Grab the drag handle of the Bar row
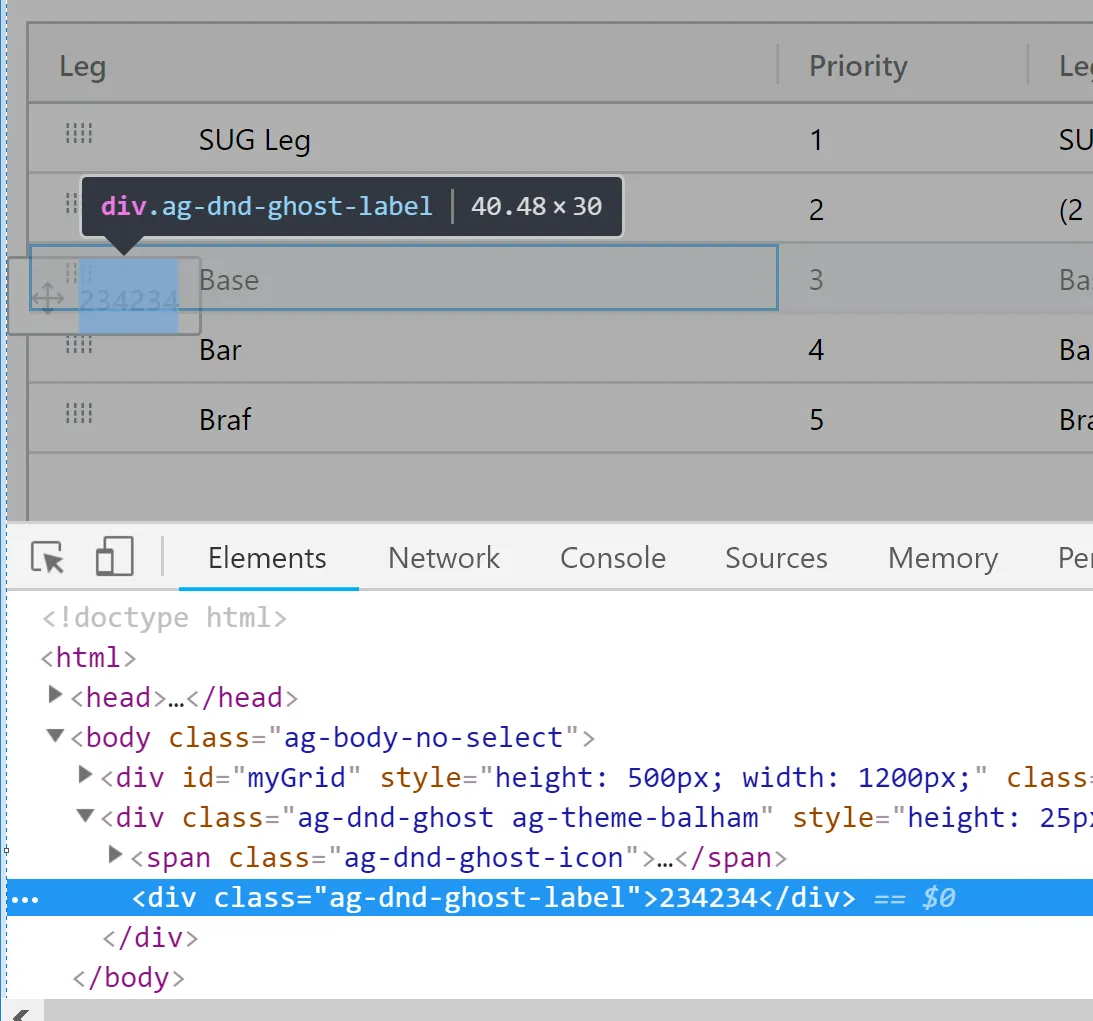 (x=79, y=344)
